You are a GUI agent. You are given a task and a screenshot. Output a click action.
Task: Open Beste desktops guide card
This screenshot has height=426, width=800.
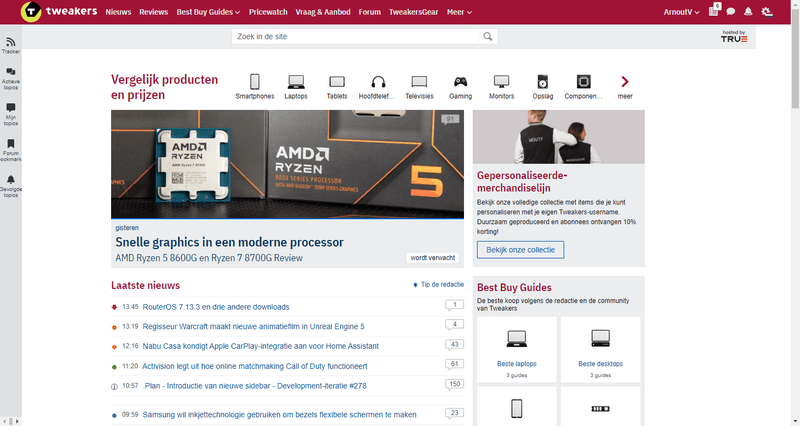[601, 349]
